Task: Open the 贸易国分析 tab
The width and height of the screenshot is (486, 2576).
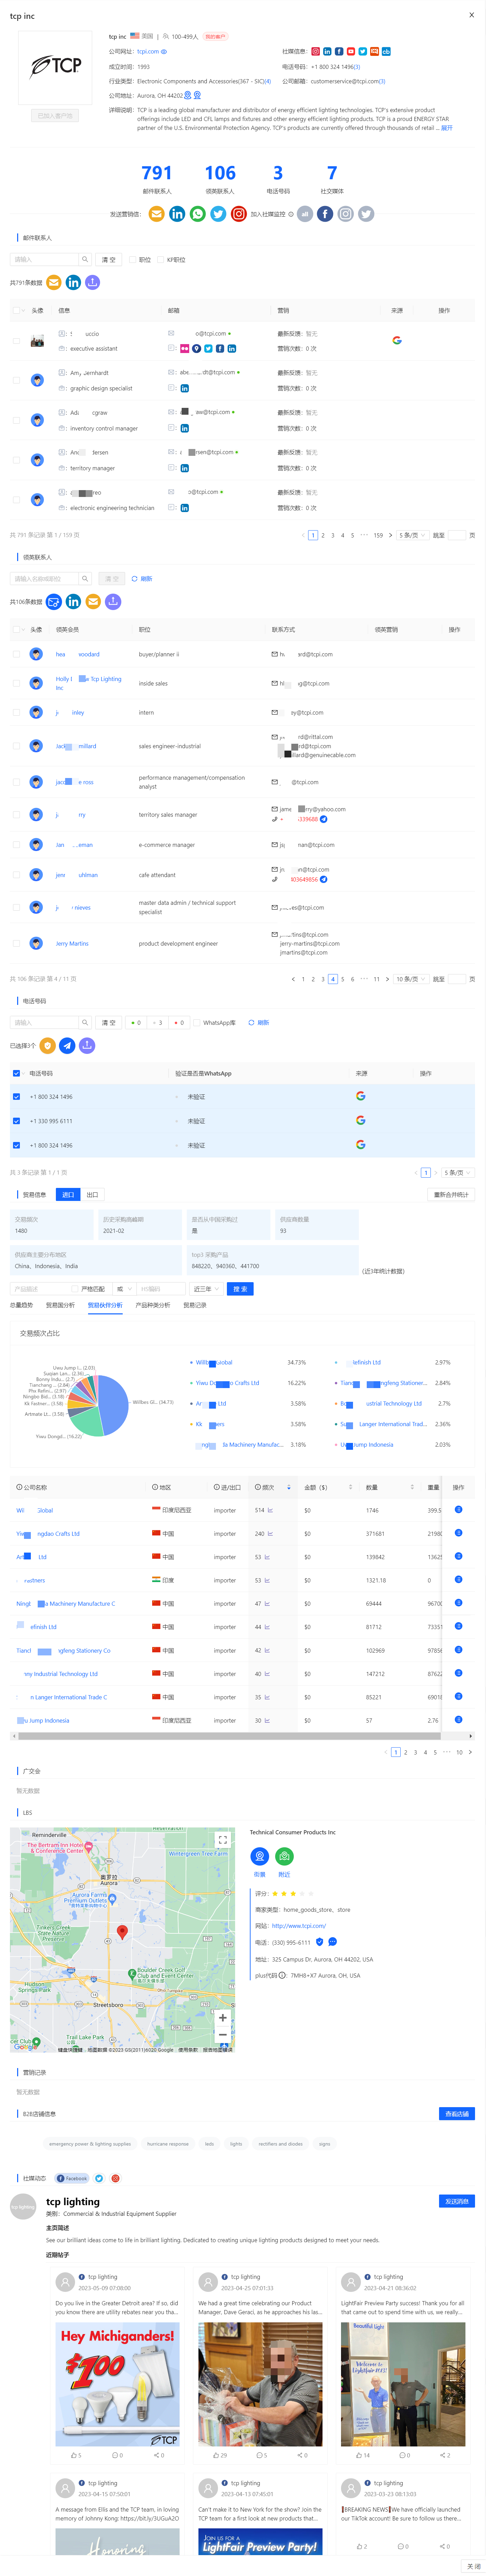Action: pos(60,1305)
